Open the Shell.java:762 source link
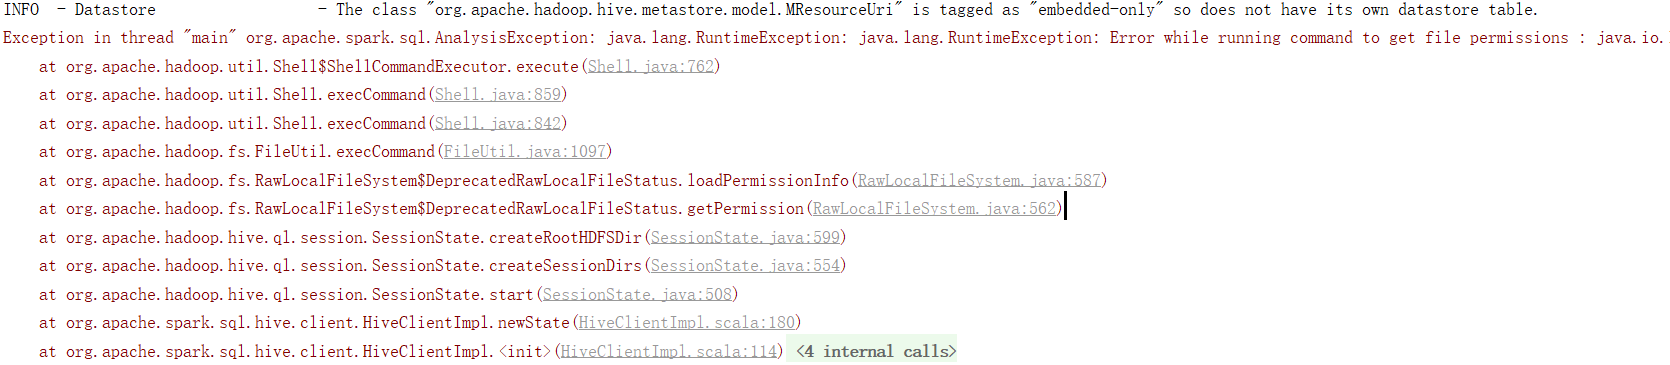The height and width of the screenshot is (365, 1670). point(651,66)
